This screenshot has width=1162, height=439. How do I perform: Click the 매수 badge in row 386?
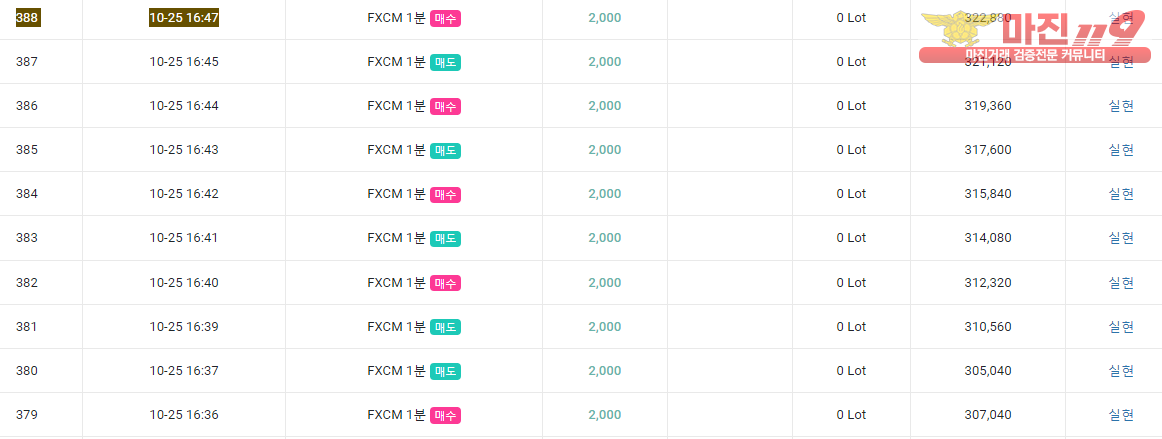445,107
